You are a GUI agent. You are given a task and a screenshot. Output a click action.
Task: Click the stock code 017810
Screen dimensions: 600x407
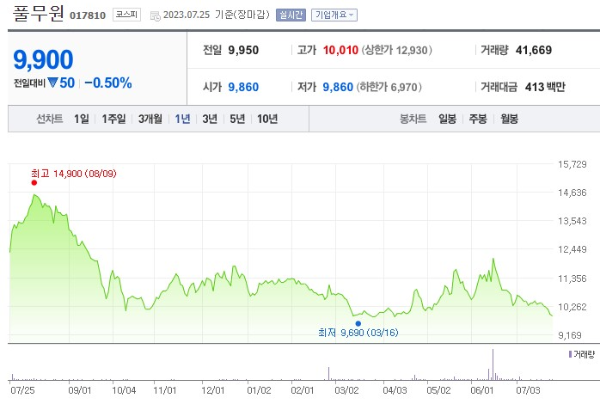[88, 16]
